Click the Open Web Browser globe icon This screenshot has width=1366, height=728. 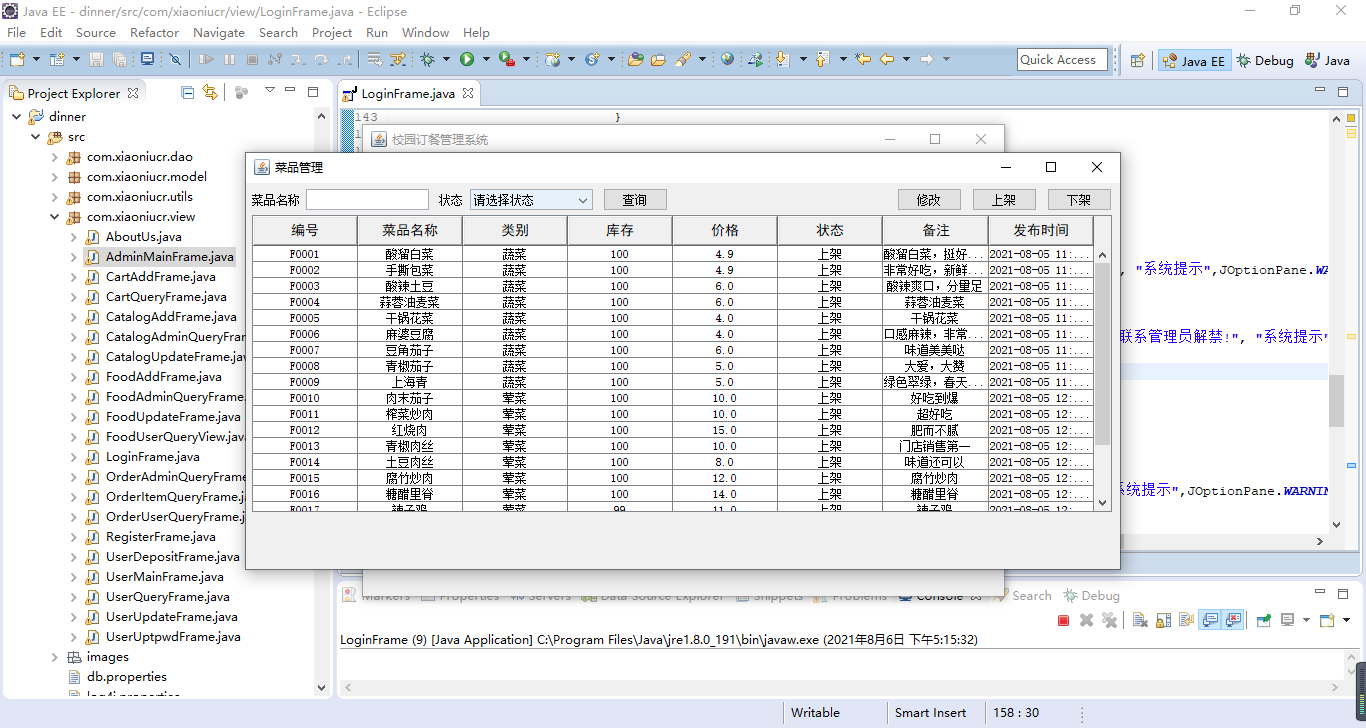[727, 59]
